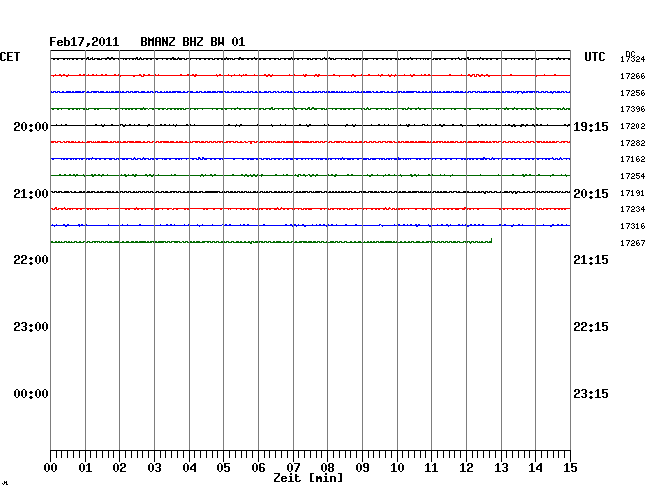Click the 11 minute axis label

(x=431, y=468)
